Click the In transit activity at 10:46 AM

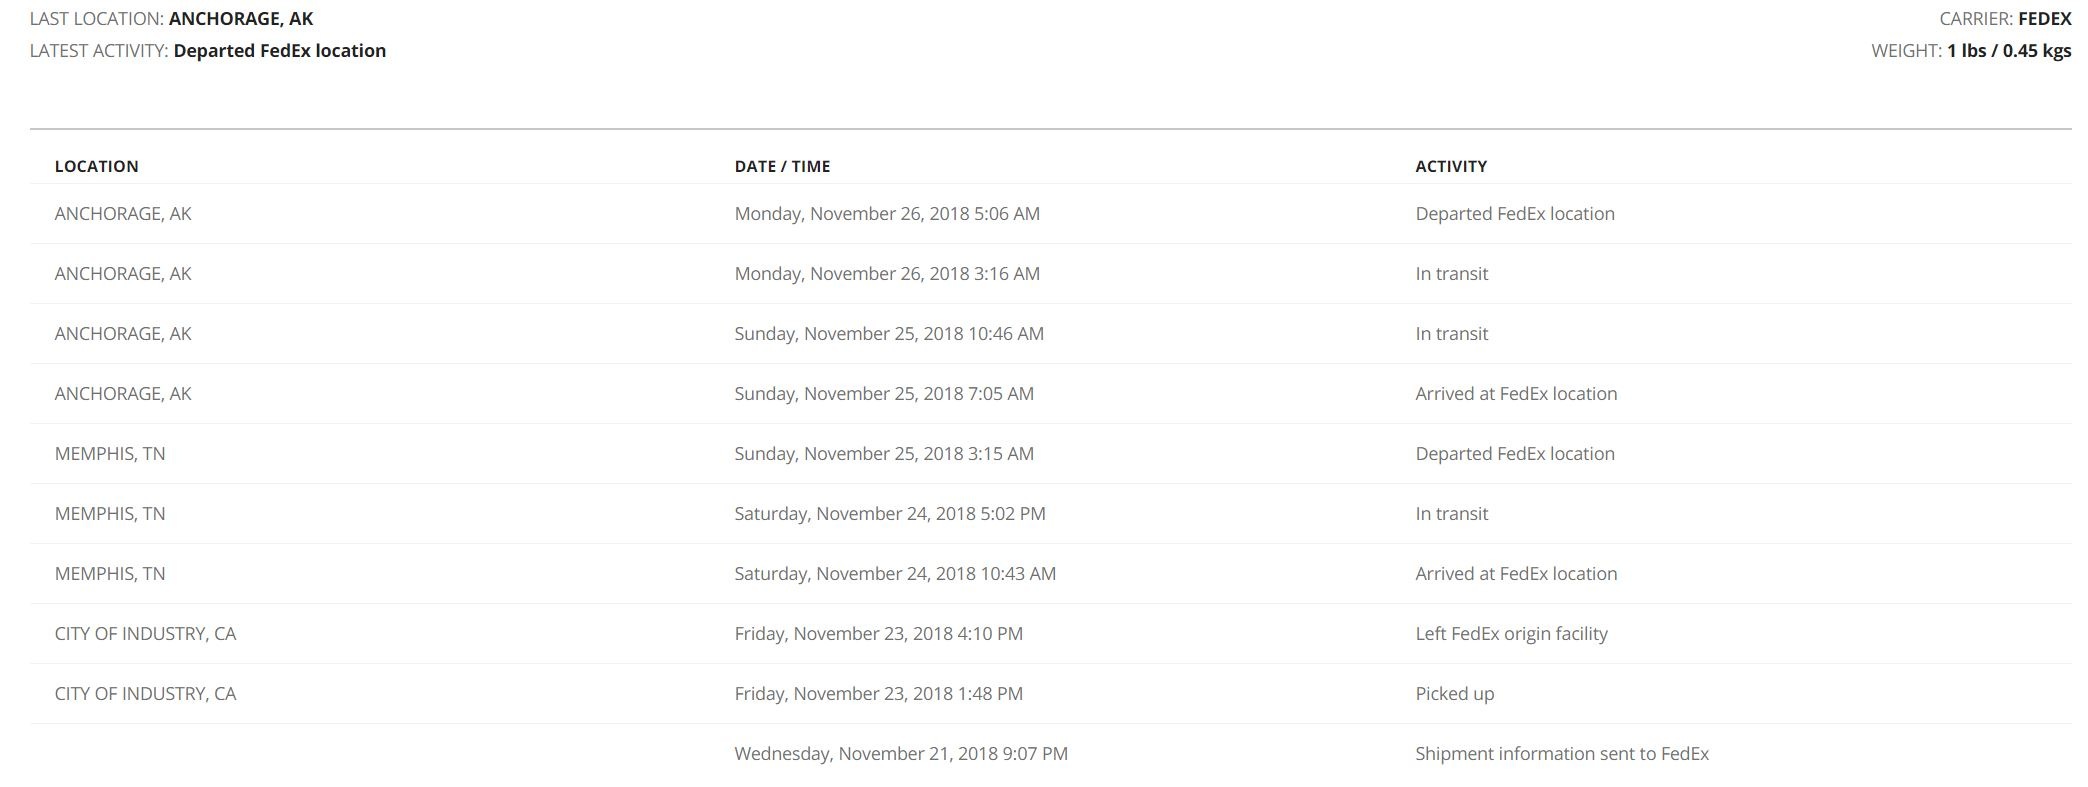coord(1451,334)
